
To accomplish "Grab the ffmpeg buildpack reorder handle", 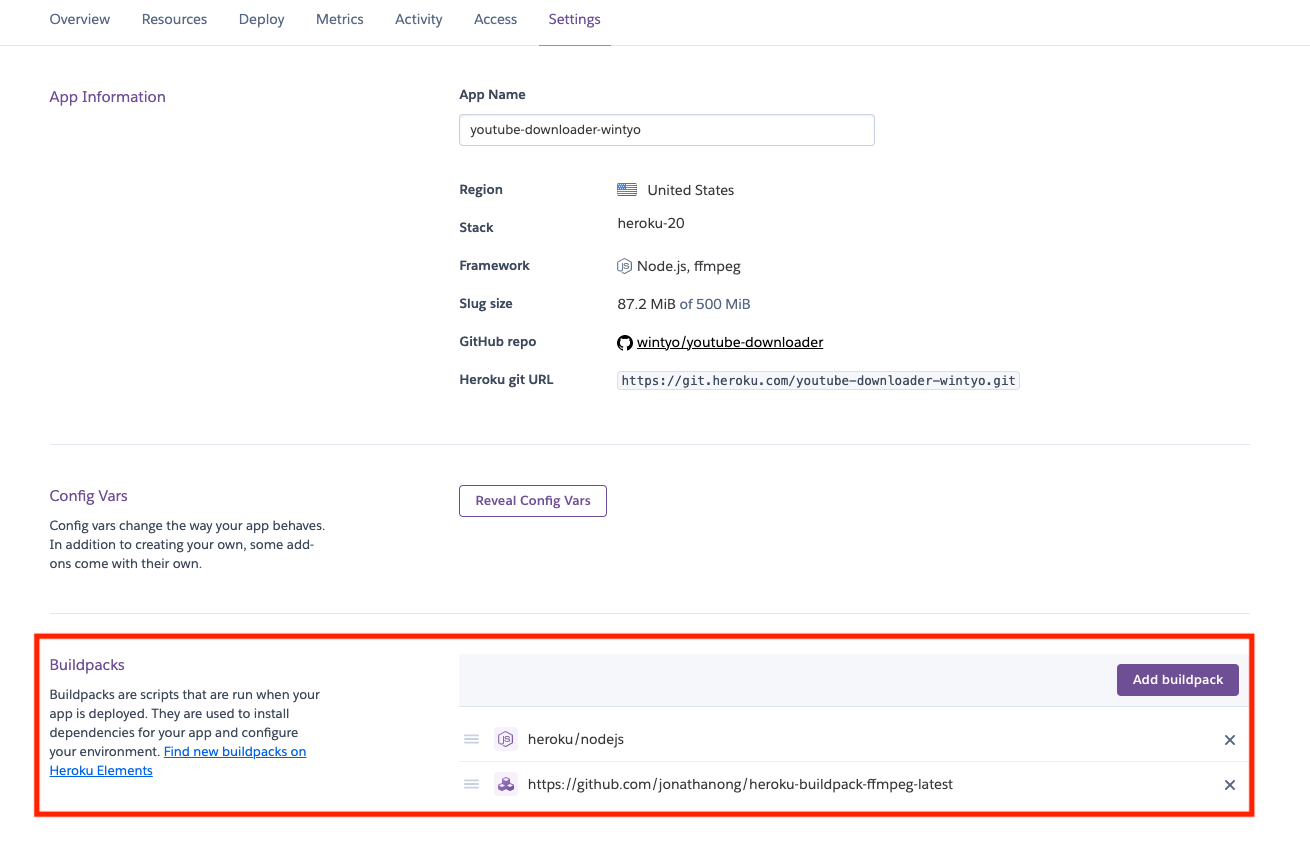I will 472,784.
